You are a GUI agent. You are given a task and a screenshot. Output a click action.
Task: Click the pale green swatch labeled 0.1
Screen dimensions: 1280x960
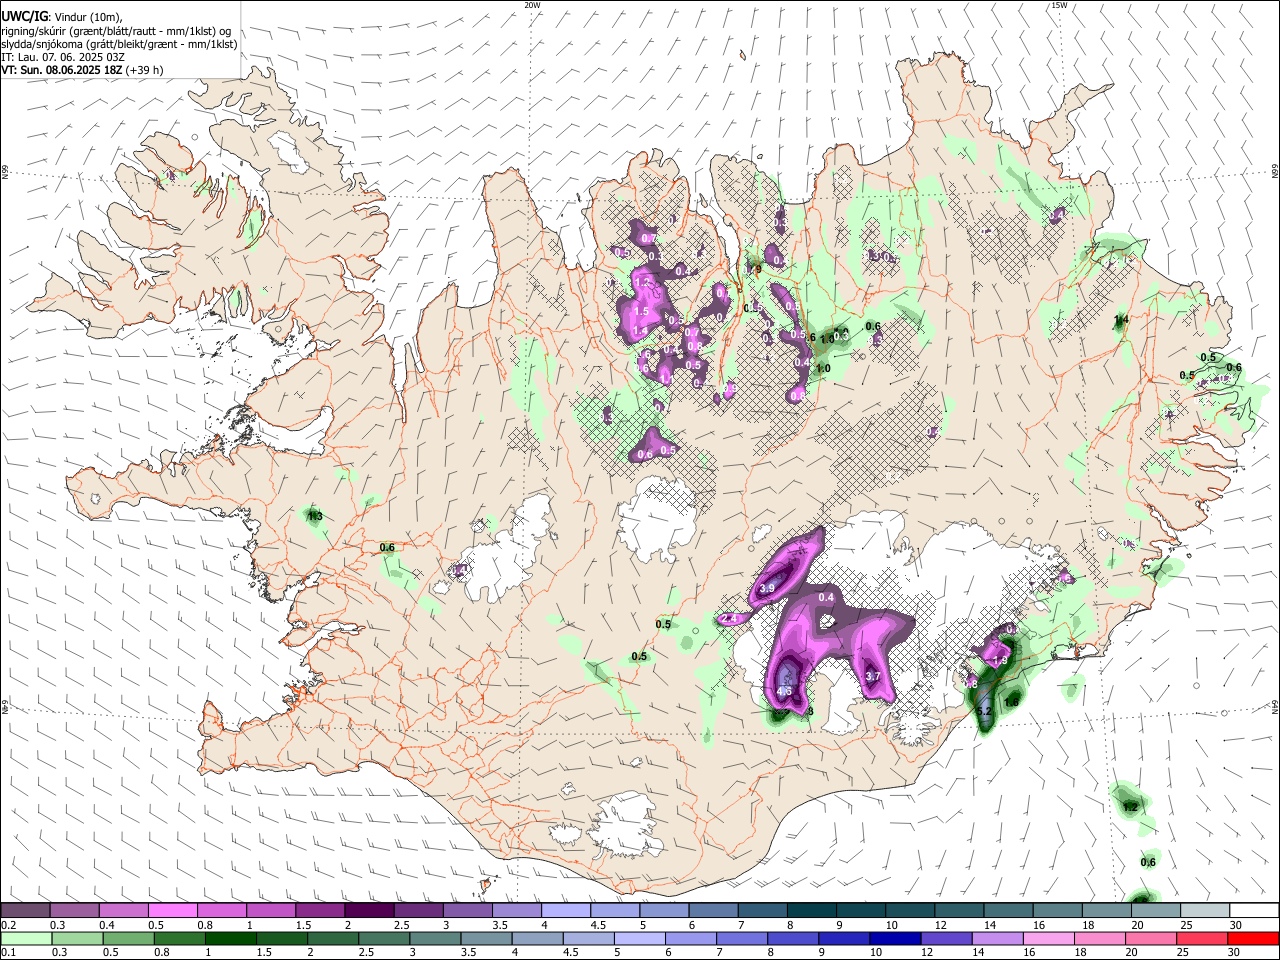[25, 939]
